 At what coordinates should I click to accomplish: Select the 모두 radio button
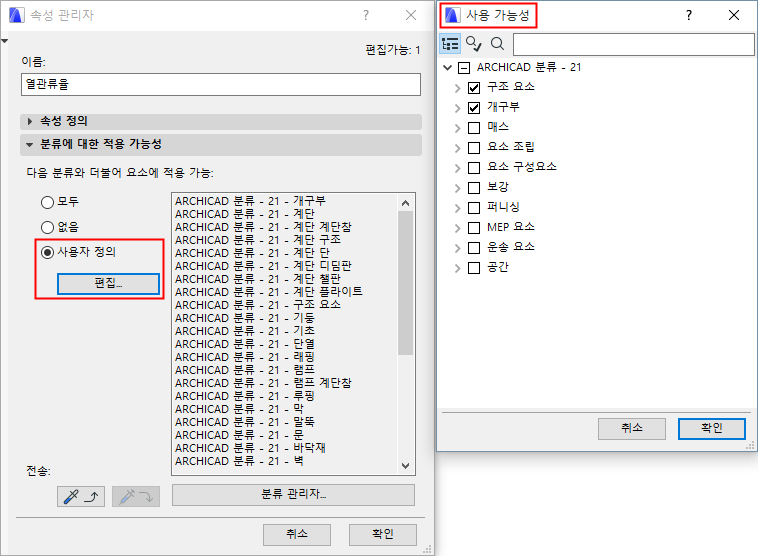47,202
